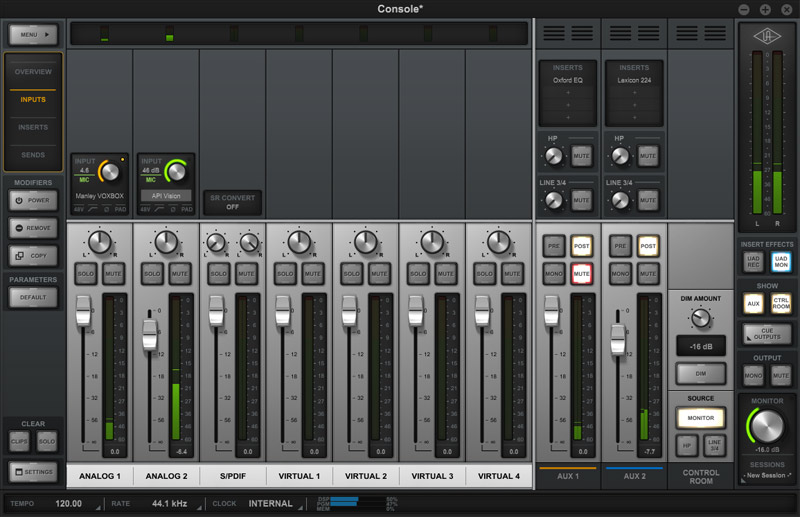This screenshot has width=800, height=517.
Task: Click the S/PDIF right pan knob
Action: tap(249, 242)
